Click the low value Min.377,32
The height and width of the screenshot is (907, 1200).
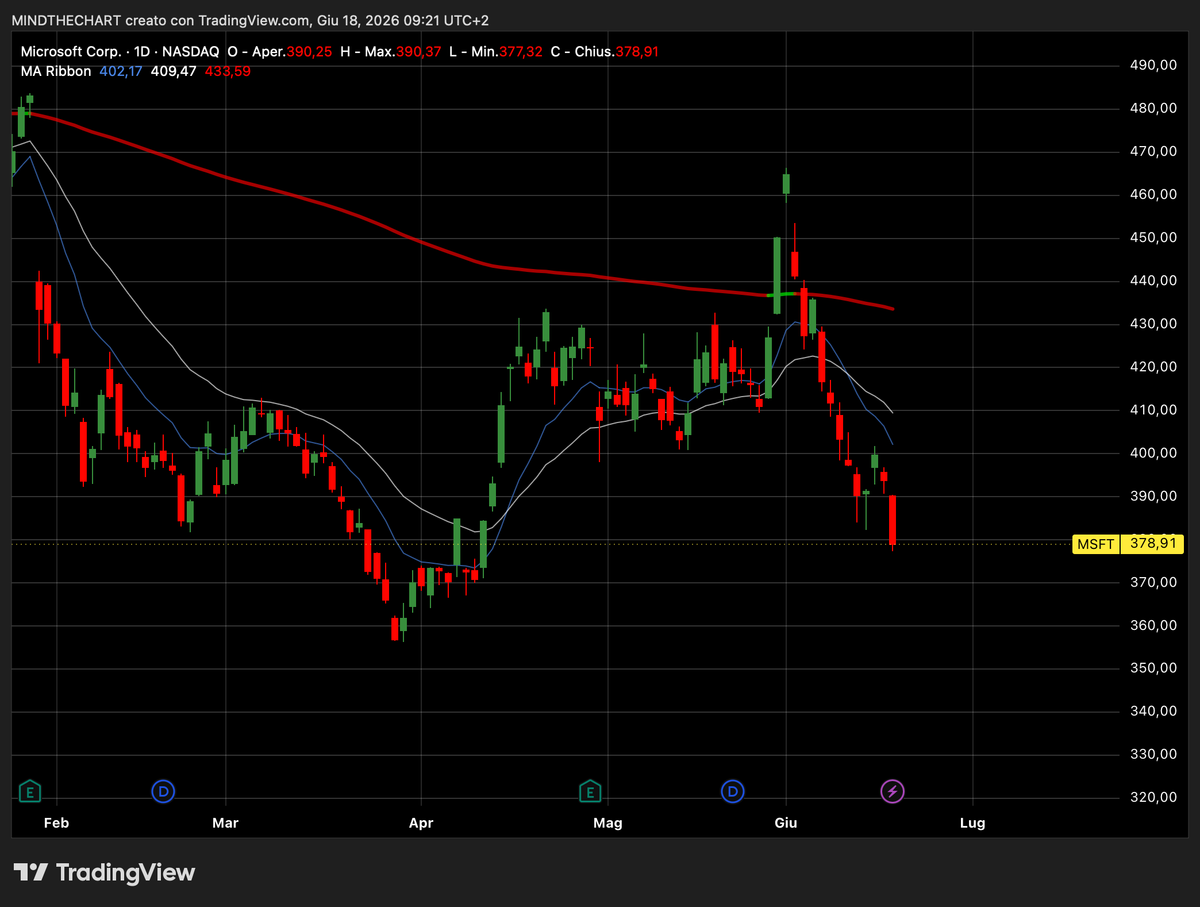[x=507, y=52]
